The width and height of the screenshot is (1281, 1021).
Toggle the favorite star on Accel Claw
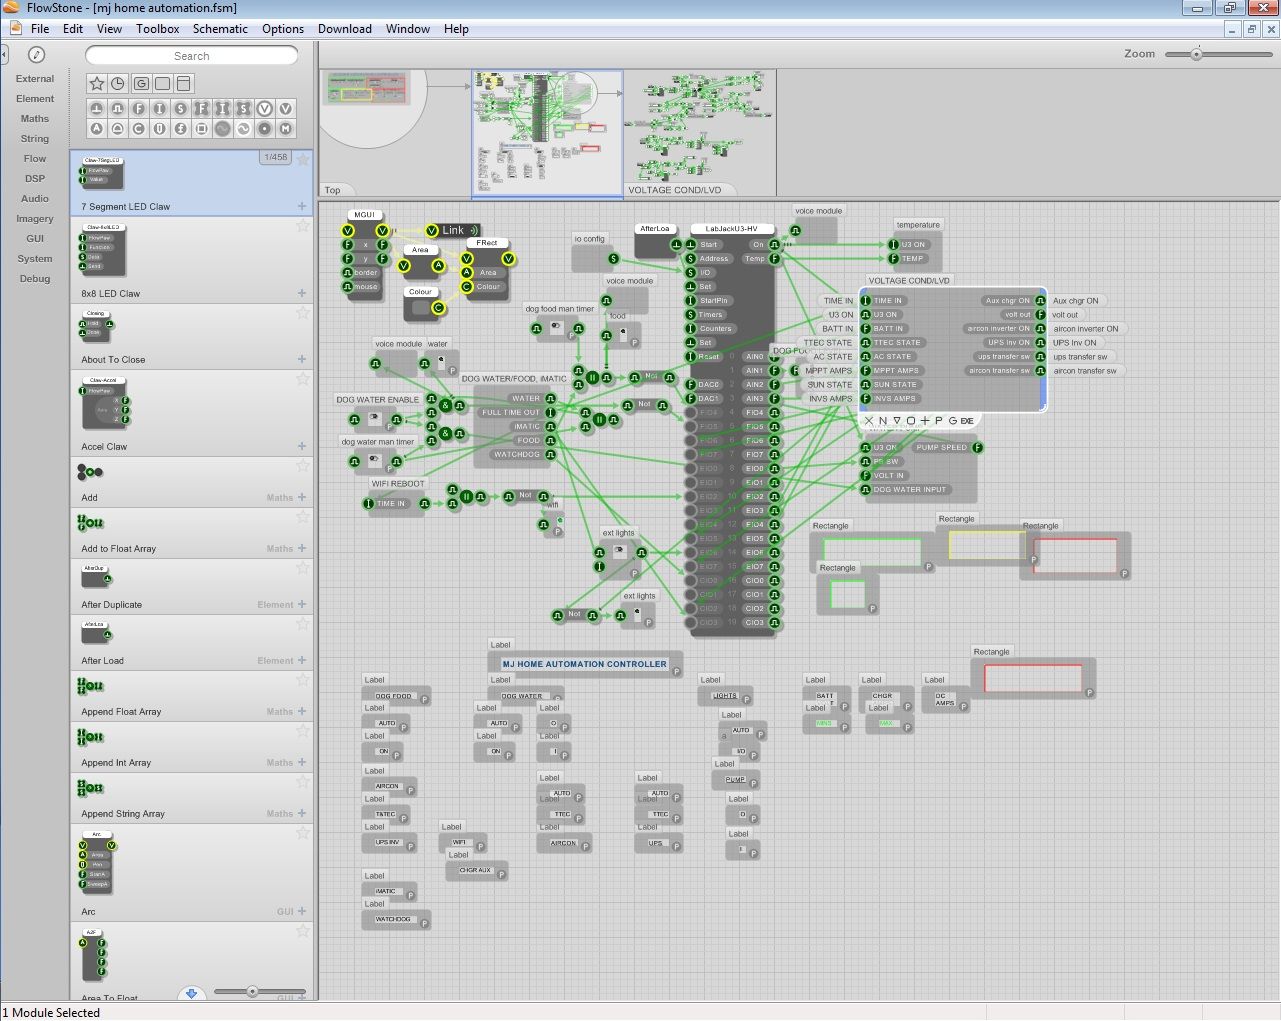pos(302,379)
